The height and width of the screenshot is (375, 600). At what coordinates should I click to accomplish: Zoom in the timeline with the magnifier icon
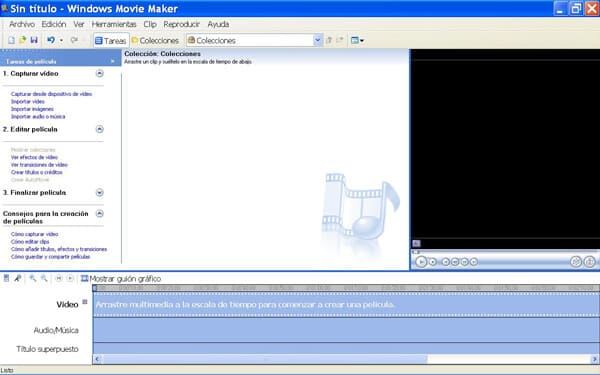[x=33, y=278]
